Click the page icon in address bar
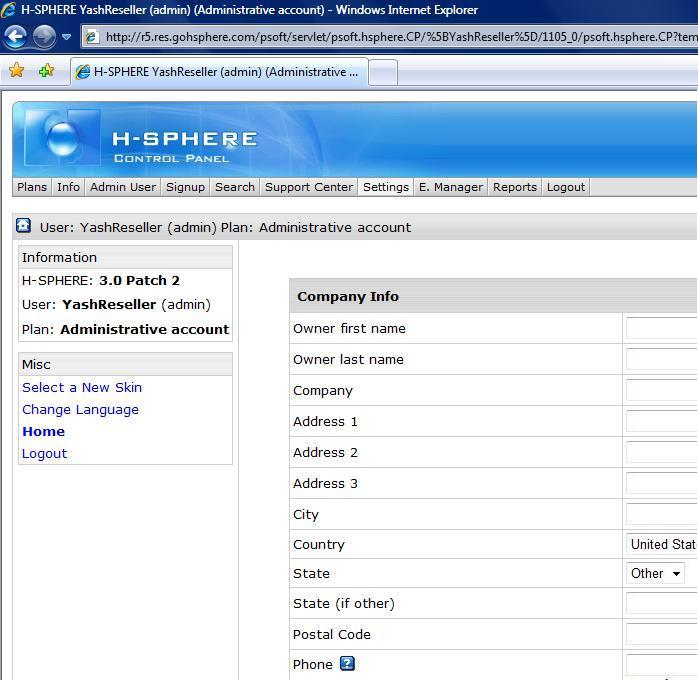Viewport: 698px width, 680px height. click(92, 37)
